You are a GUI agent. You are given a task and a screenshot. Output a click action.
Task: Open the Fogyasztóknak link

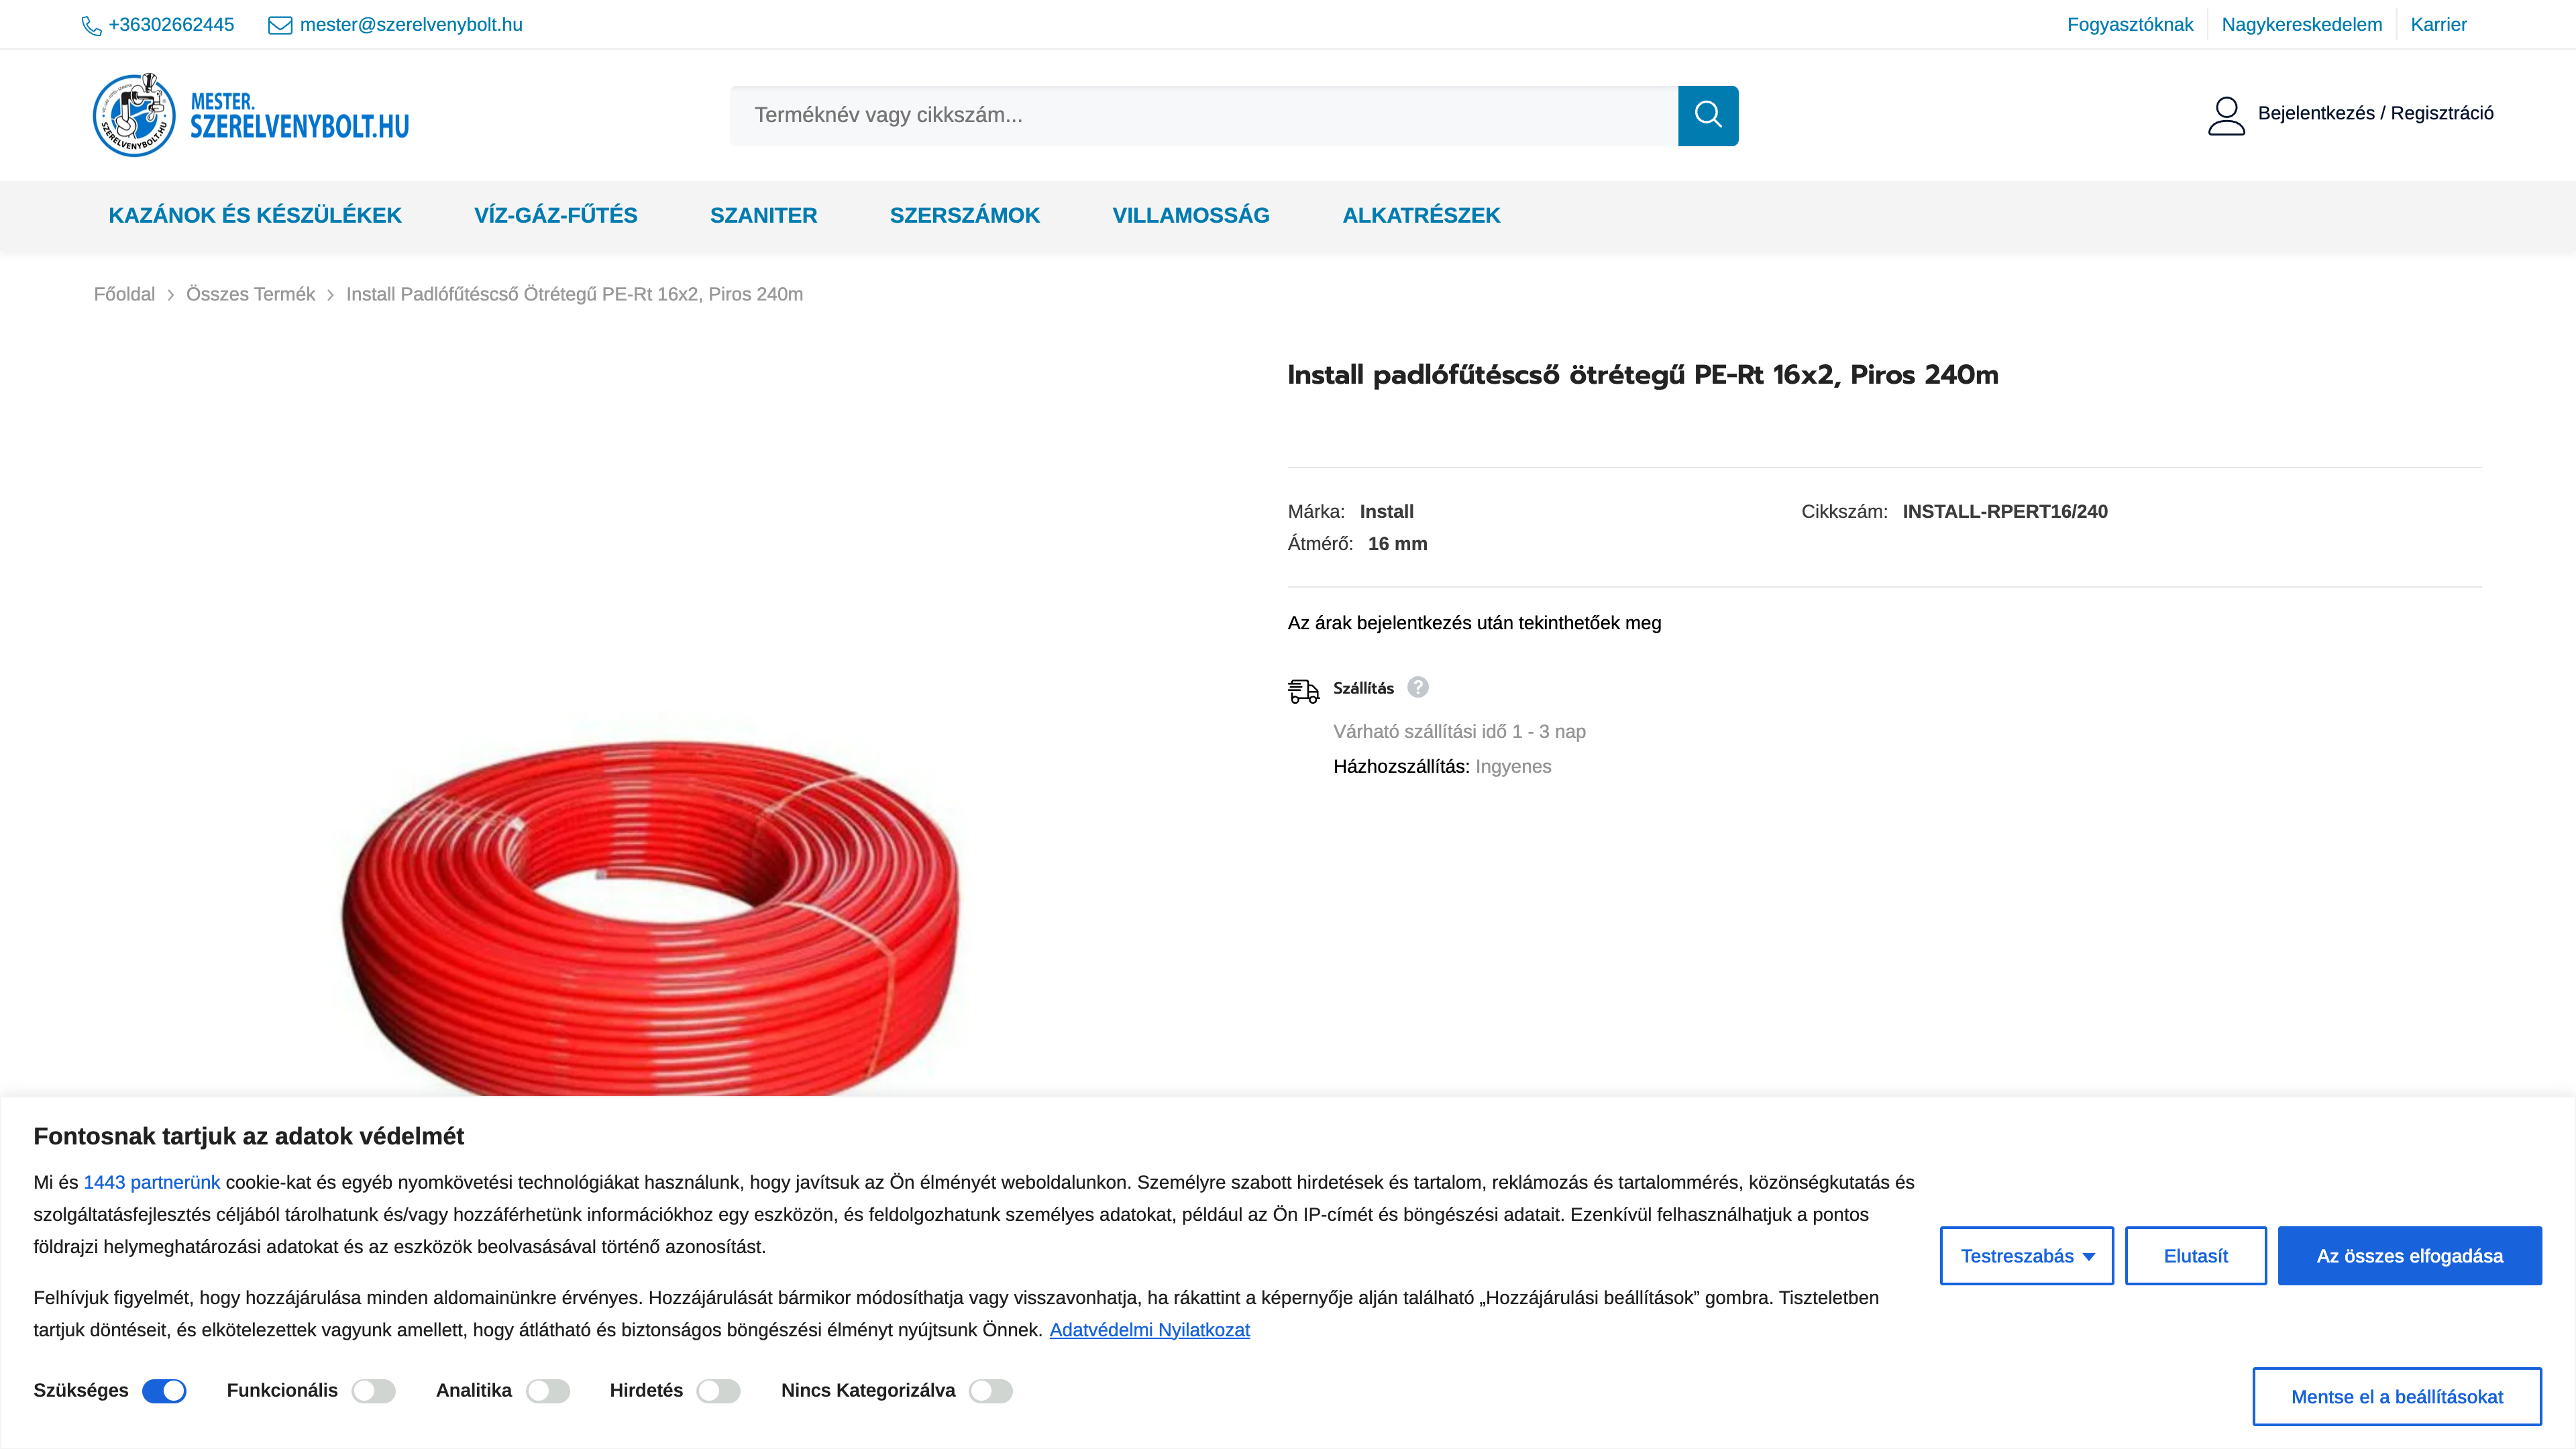[x=2130, y=24]
